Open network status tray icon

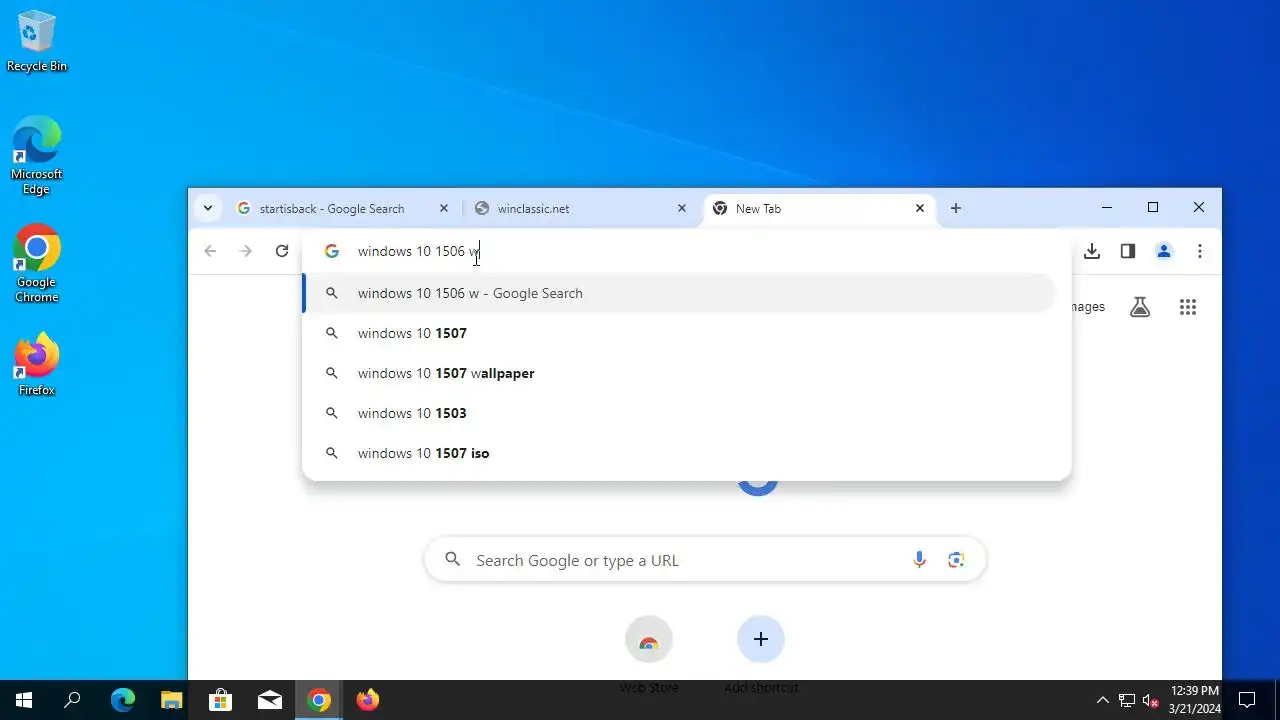[1127, 700]
